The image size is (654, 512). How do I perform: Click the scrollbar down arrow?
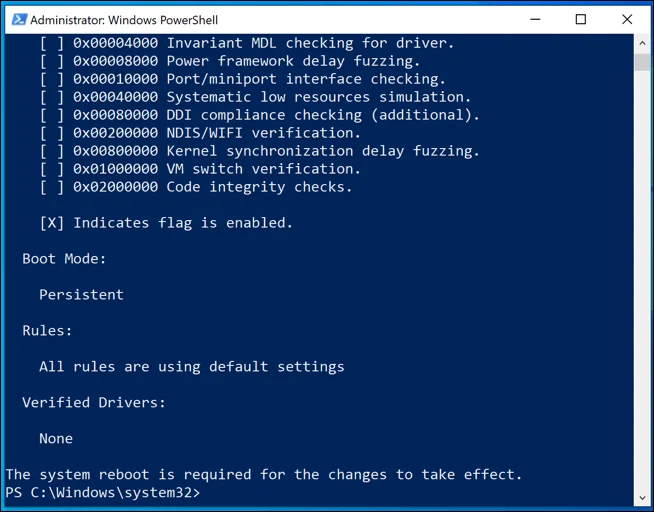tap(642, 495)
